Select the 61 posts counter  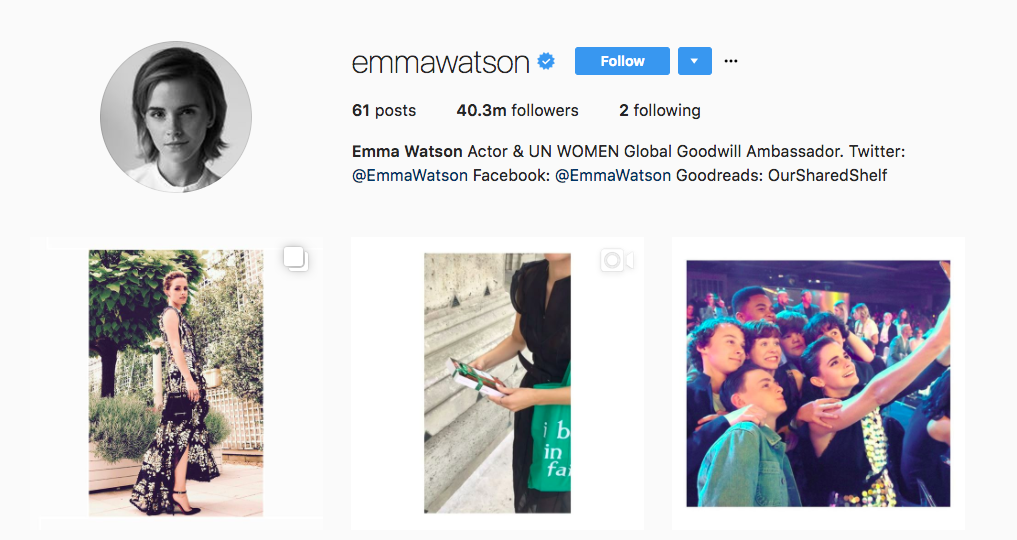click(384, 111)
